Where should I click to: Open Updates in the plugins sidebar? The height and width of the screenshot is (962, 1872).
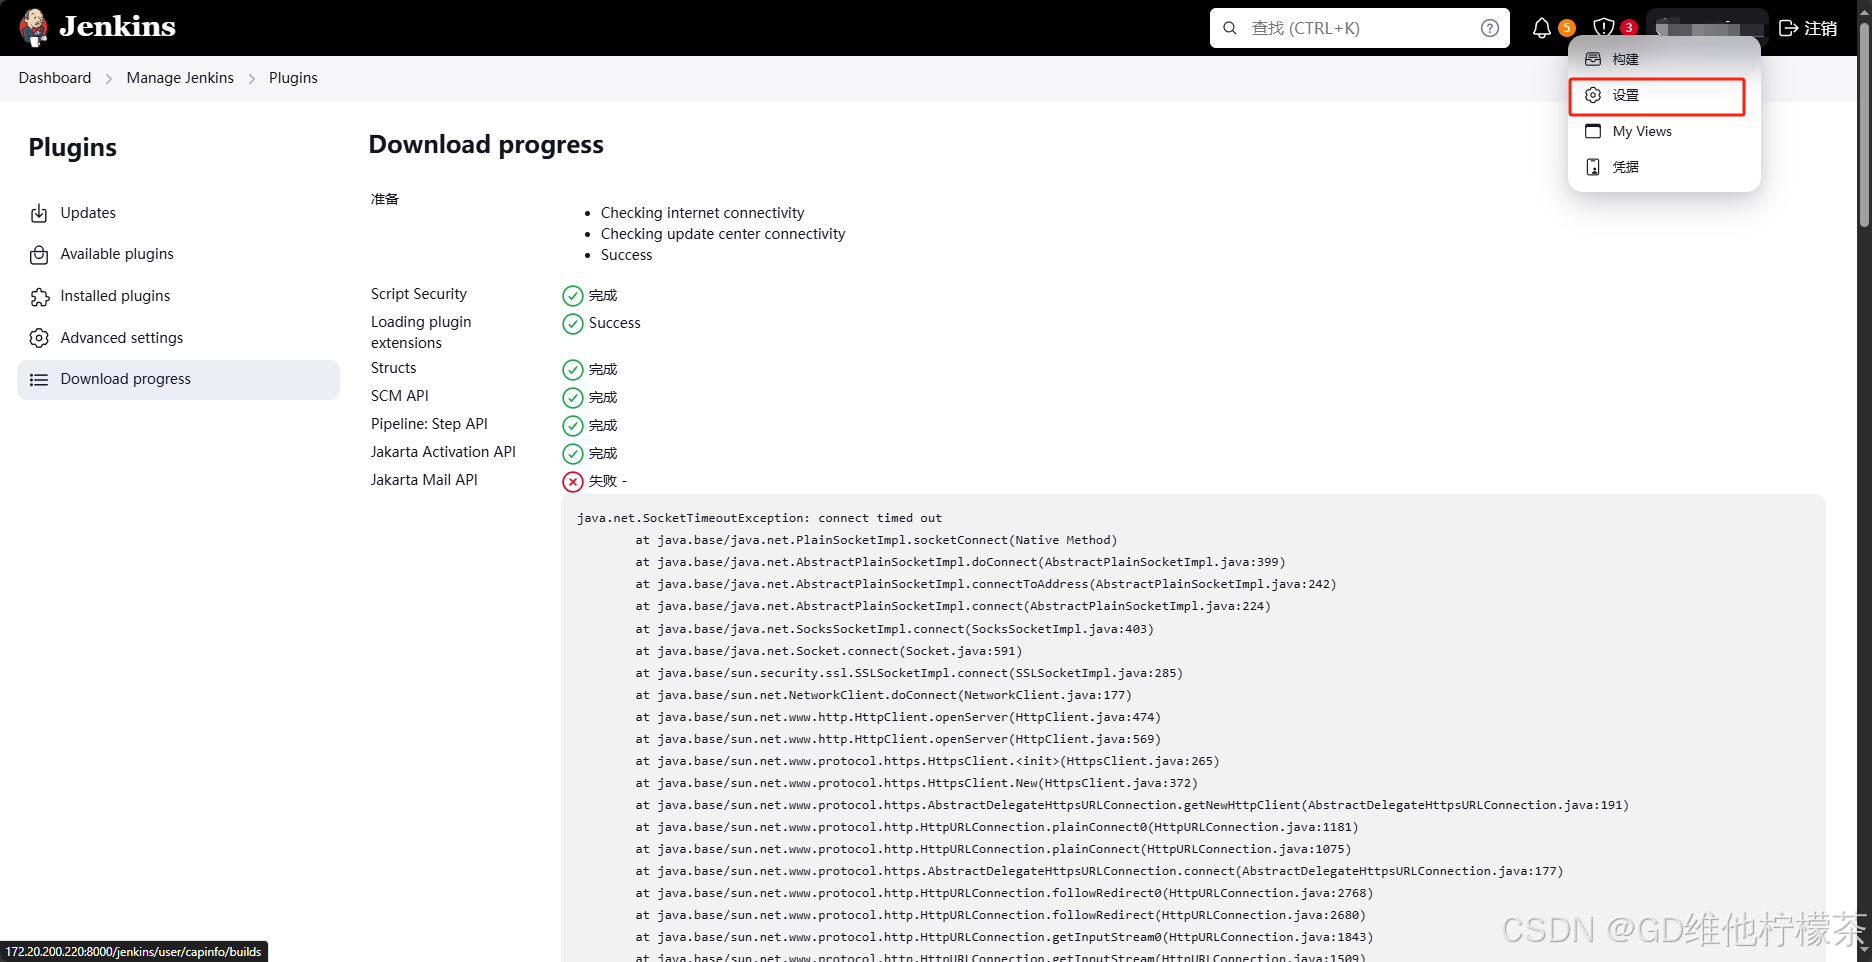pos(178,213)
